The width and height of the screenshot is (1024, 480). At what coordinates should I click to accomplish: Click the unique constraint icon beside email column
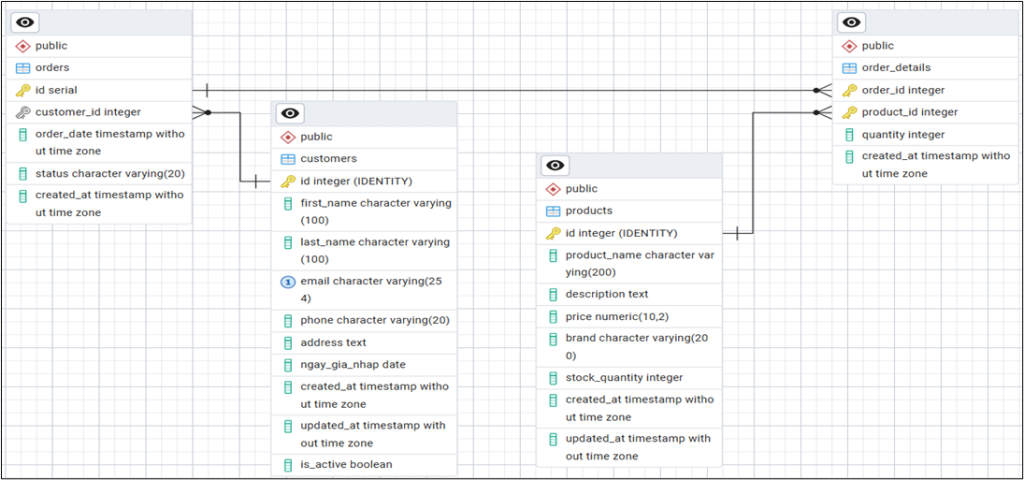288,282
